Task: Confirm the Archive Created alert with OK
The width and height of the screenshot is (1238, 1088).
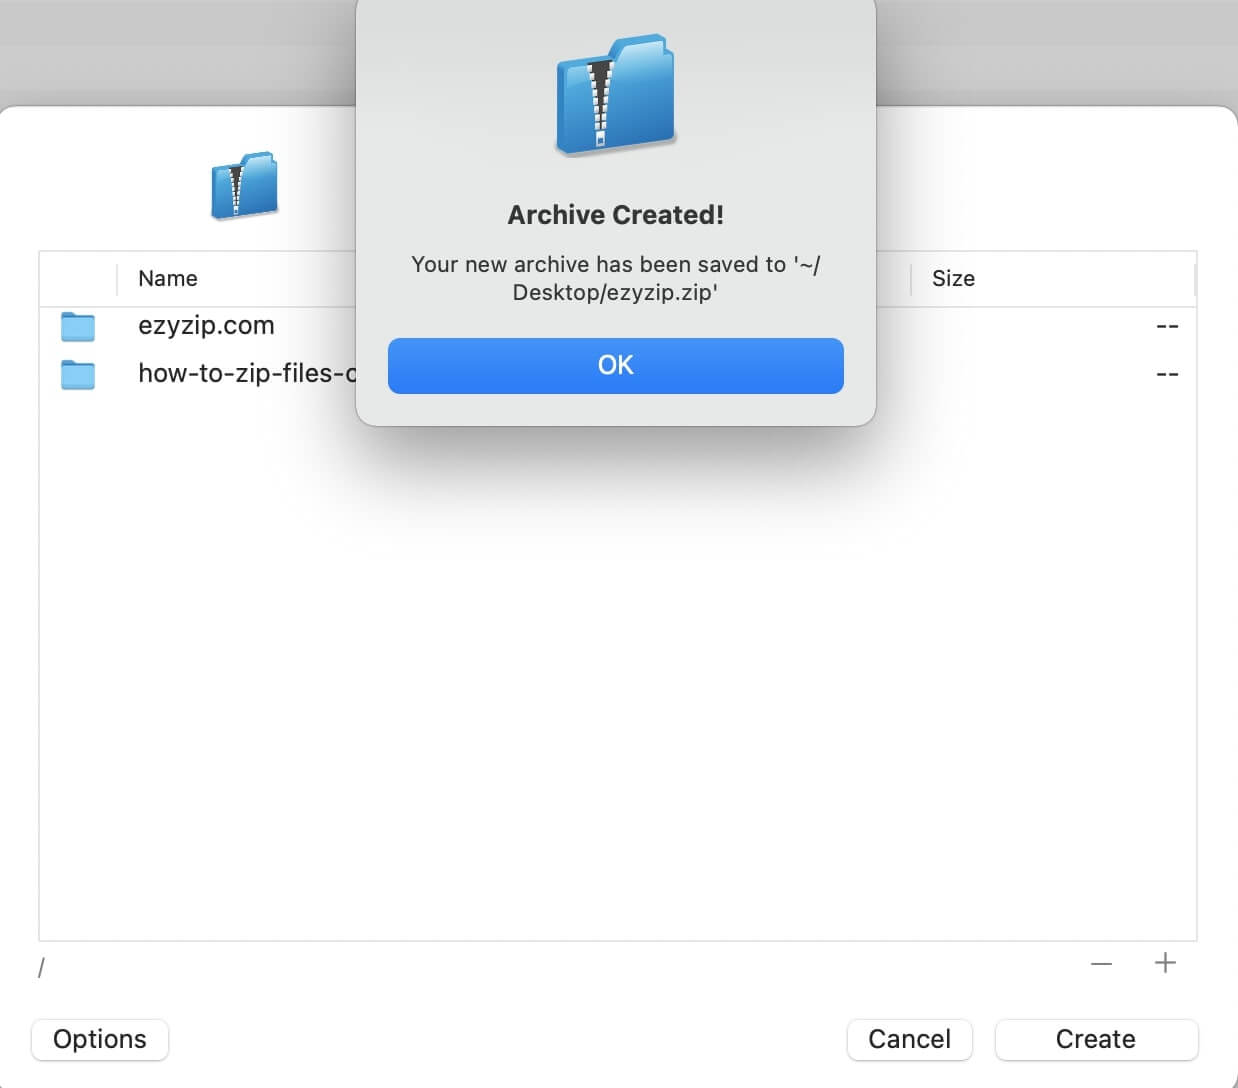Action: [x=615, y=365]
